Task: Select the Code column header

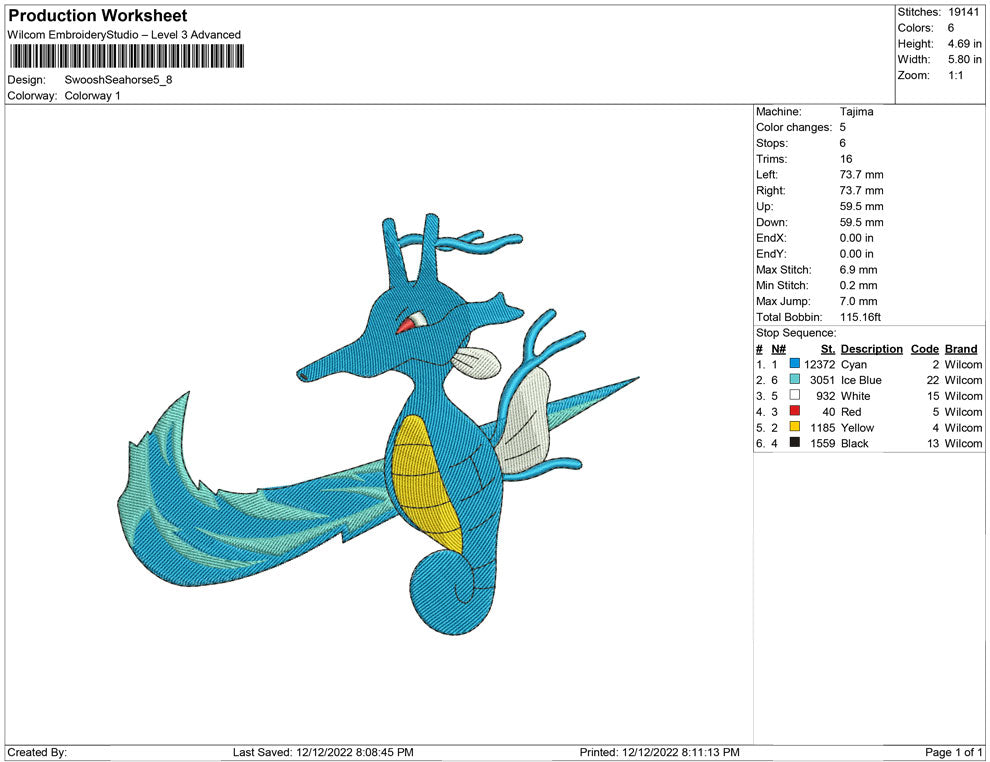Action: 924,349
